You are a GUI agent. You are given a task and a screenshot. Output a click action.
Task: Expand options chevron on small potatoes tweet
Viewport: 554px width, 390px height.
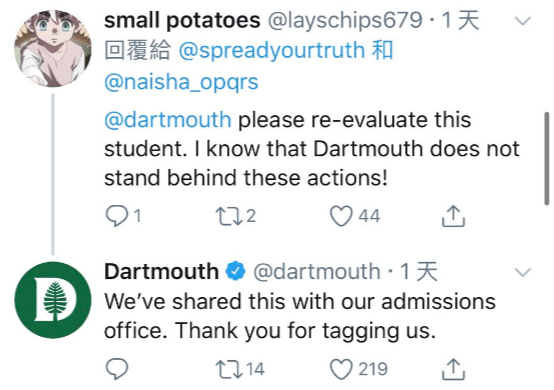point(523,20)
